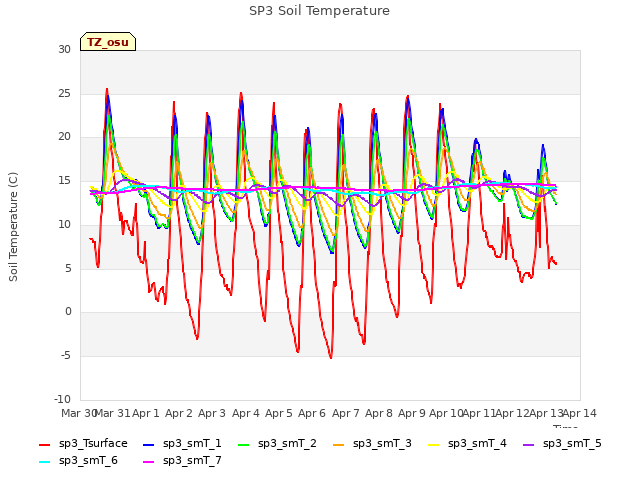640x480 pixels.
Task: Toggle the sp3_smT_7 legend entry
Action: (x=182, y=461)
